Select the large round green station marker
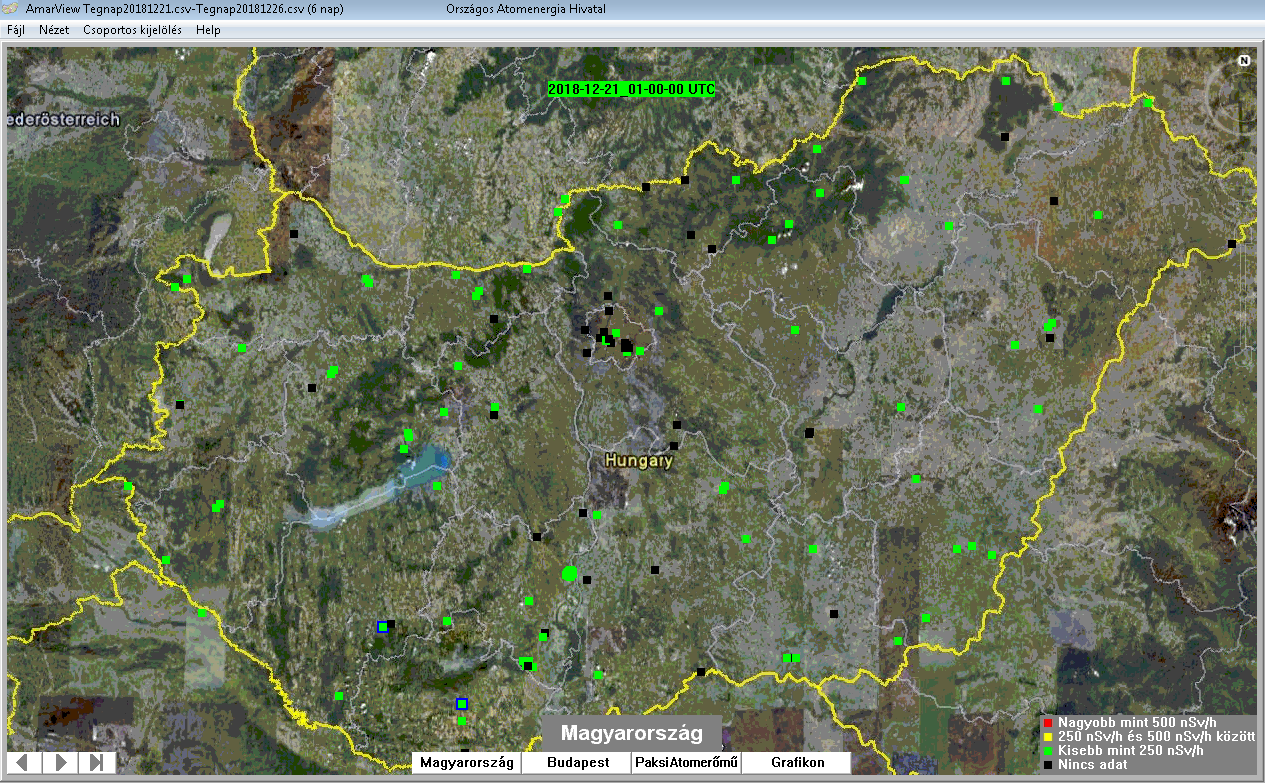The image size is (1265, 783). pyautogui.click(x=570, y=573)
